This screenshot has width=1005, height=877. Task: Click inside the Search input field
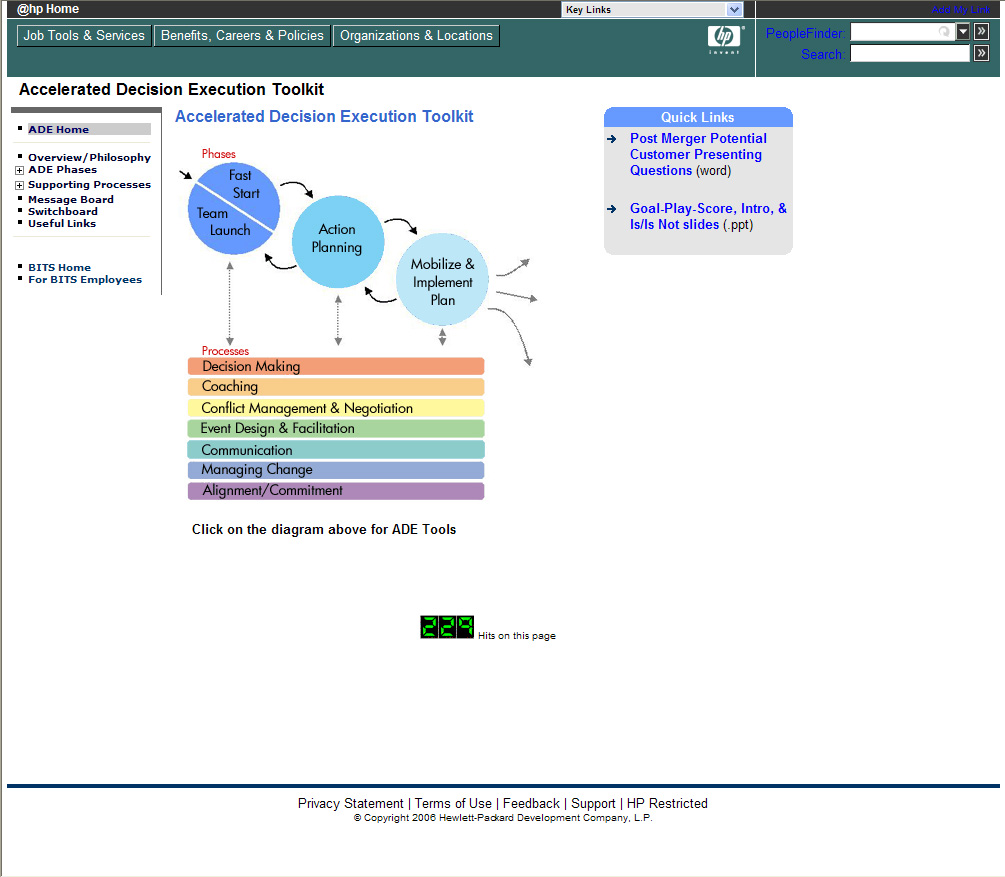(909, 54)
